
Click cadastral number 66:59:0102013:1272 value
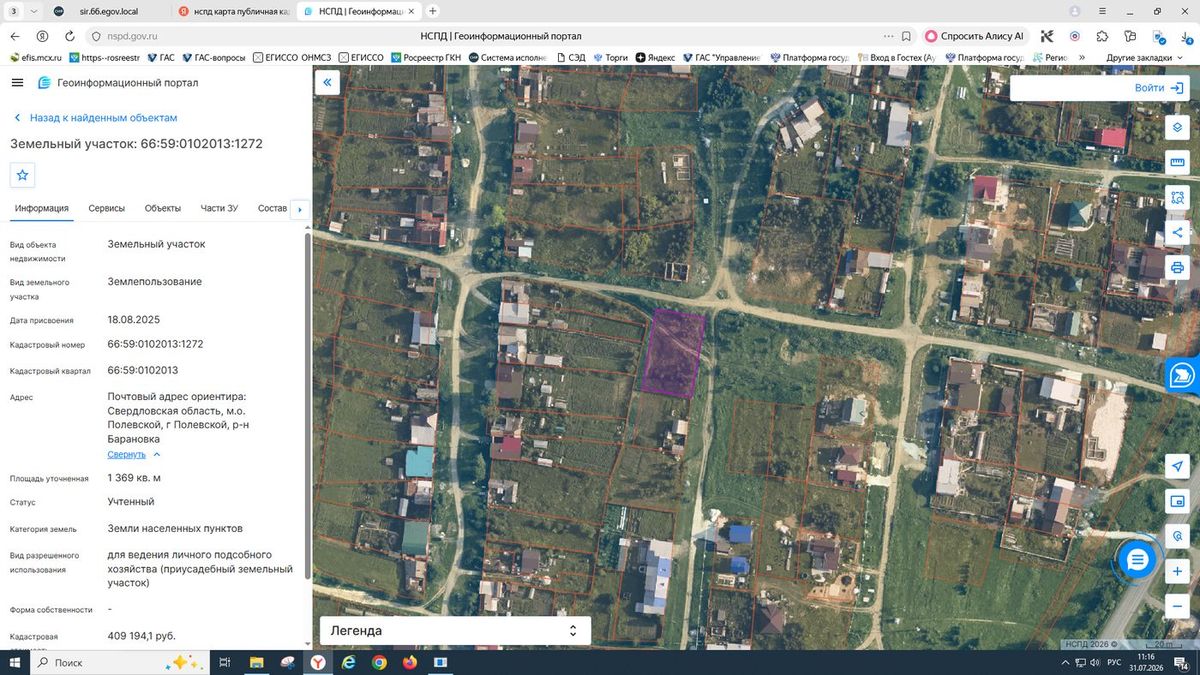[x=155, y=344]
